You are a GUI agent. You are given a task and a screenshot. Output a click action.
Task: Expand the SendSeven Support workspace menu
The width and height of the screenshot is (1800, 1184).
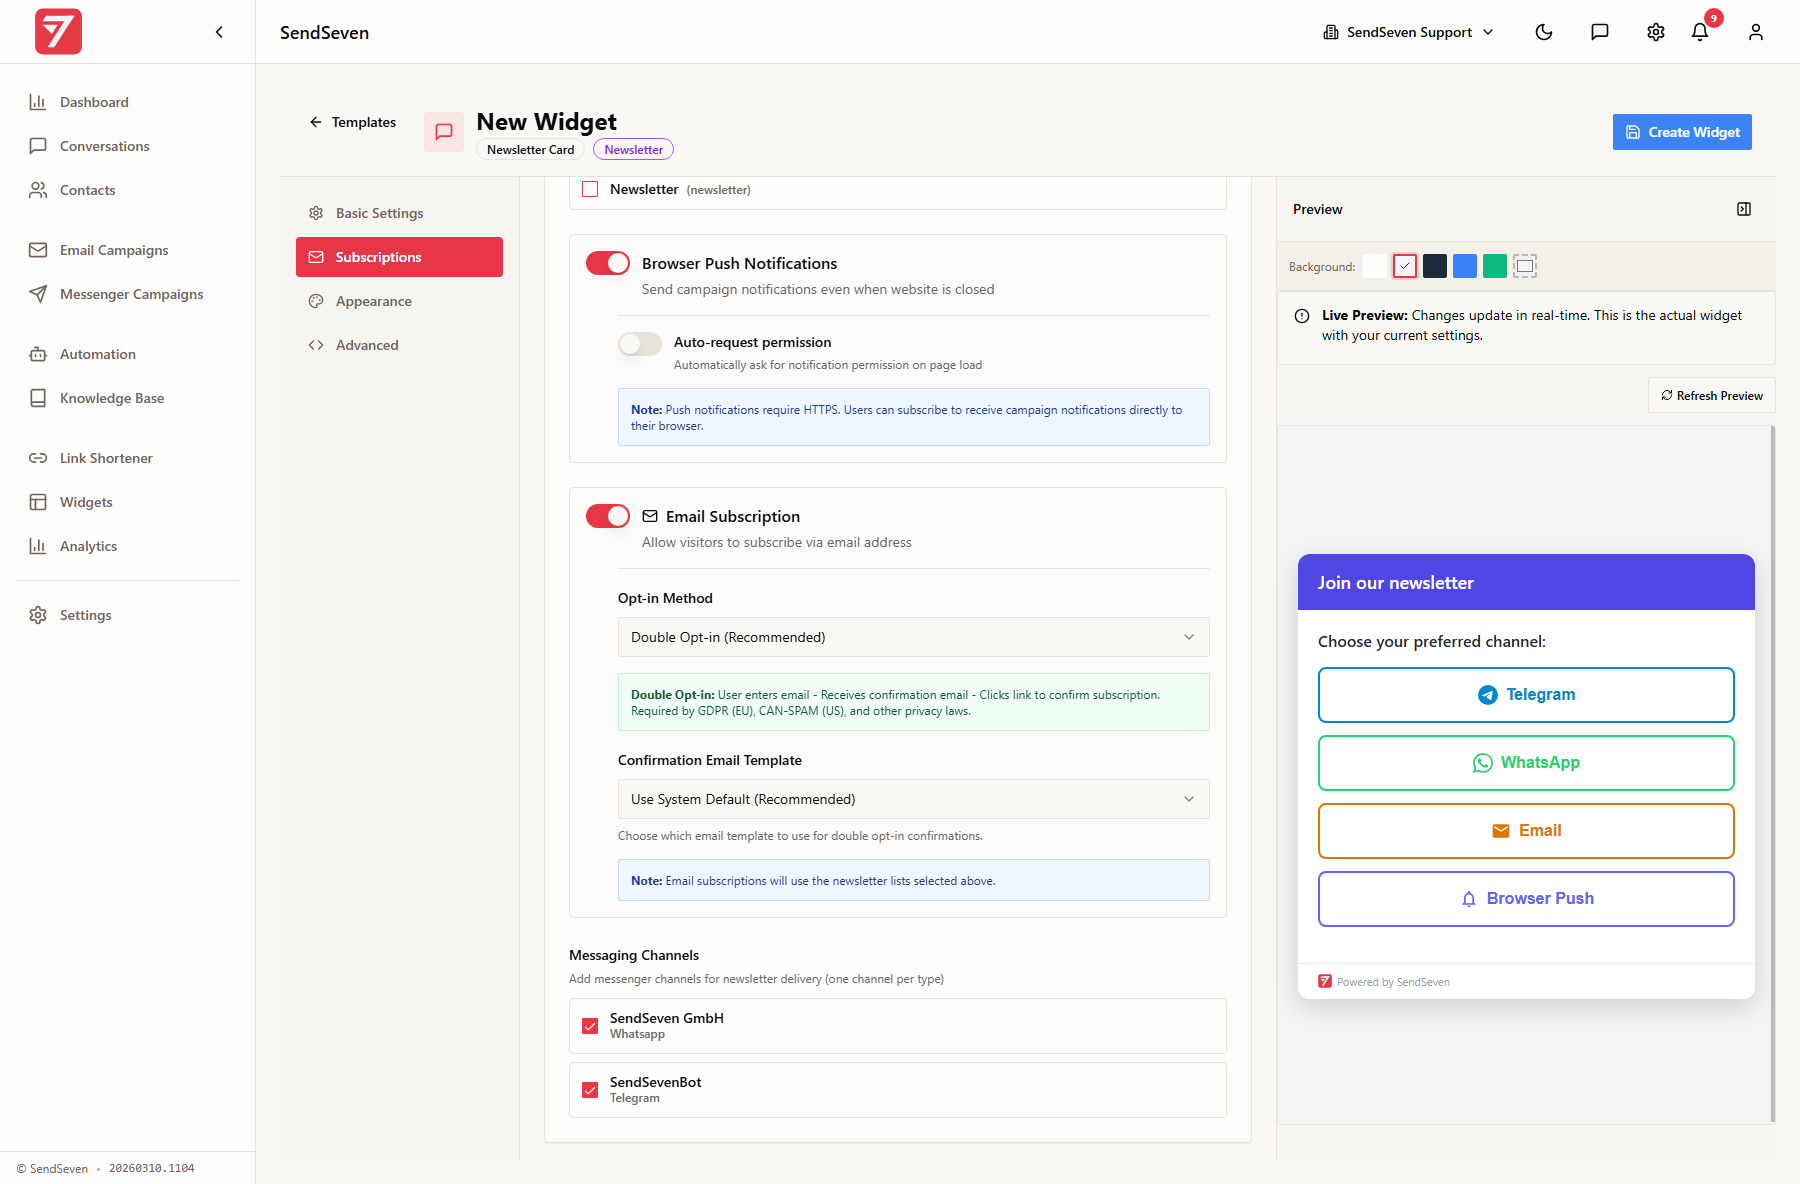1408,32
